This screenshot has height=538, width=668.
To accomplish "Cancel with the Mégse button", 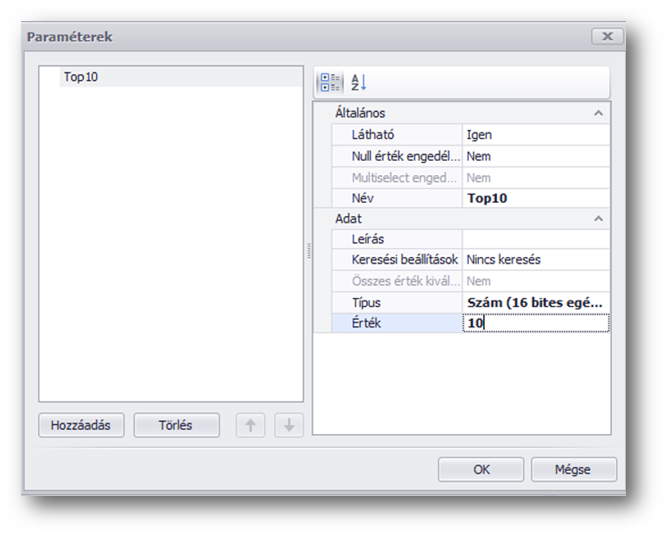I will 573,469.
